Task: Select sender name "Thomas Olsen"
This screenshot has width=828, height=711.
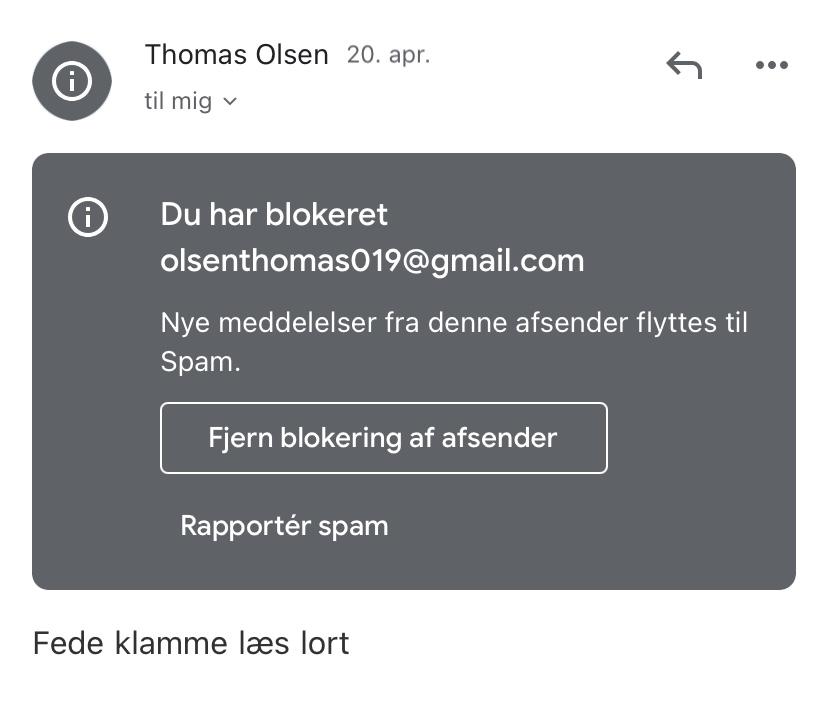Action: 236,55
